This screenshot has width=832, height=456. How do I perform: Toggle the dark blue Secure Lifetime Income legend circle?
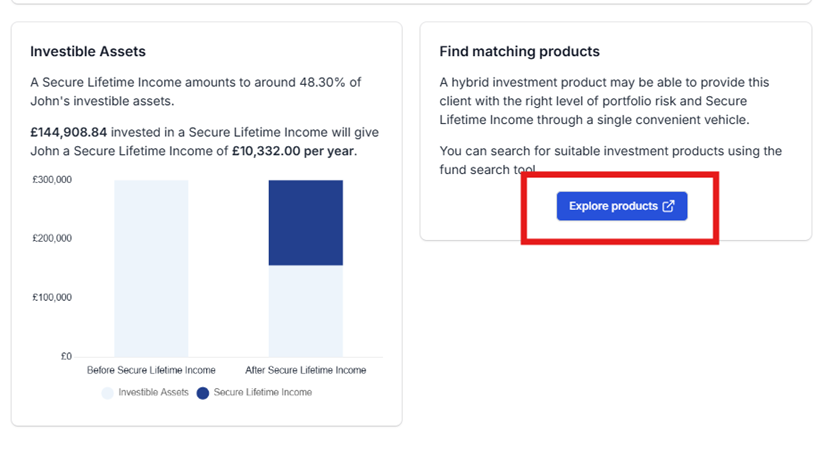tap(203, 393)
